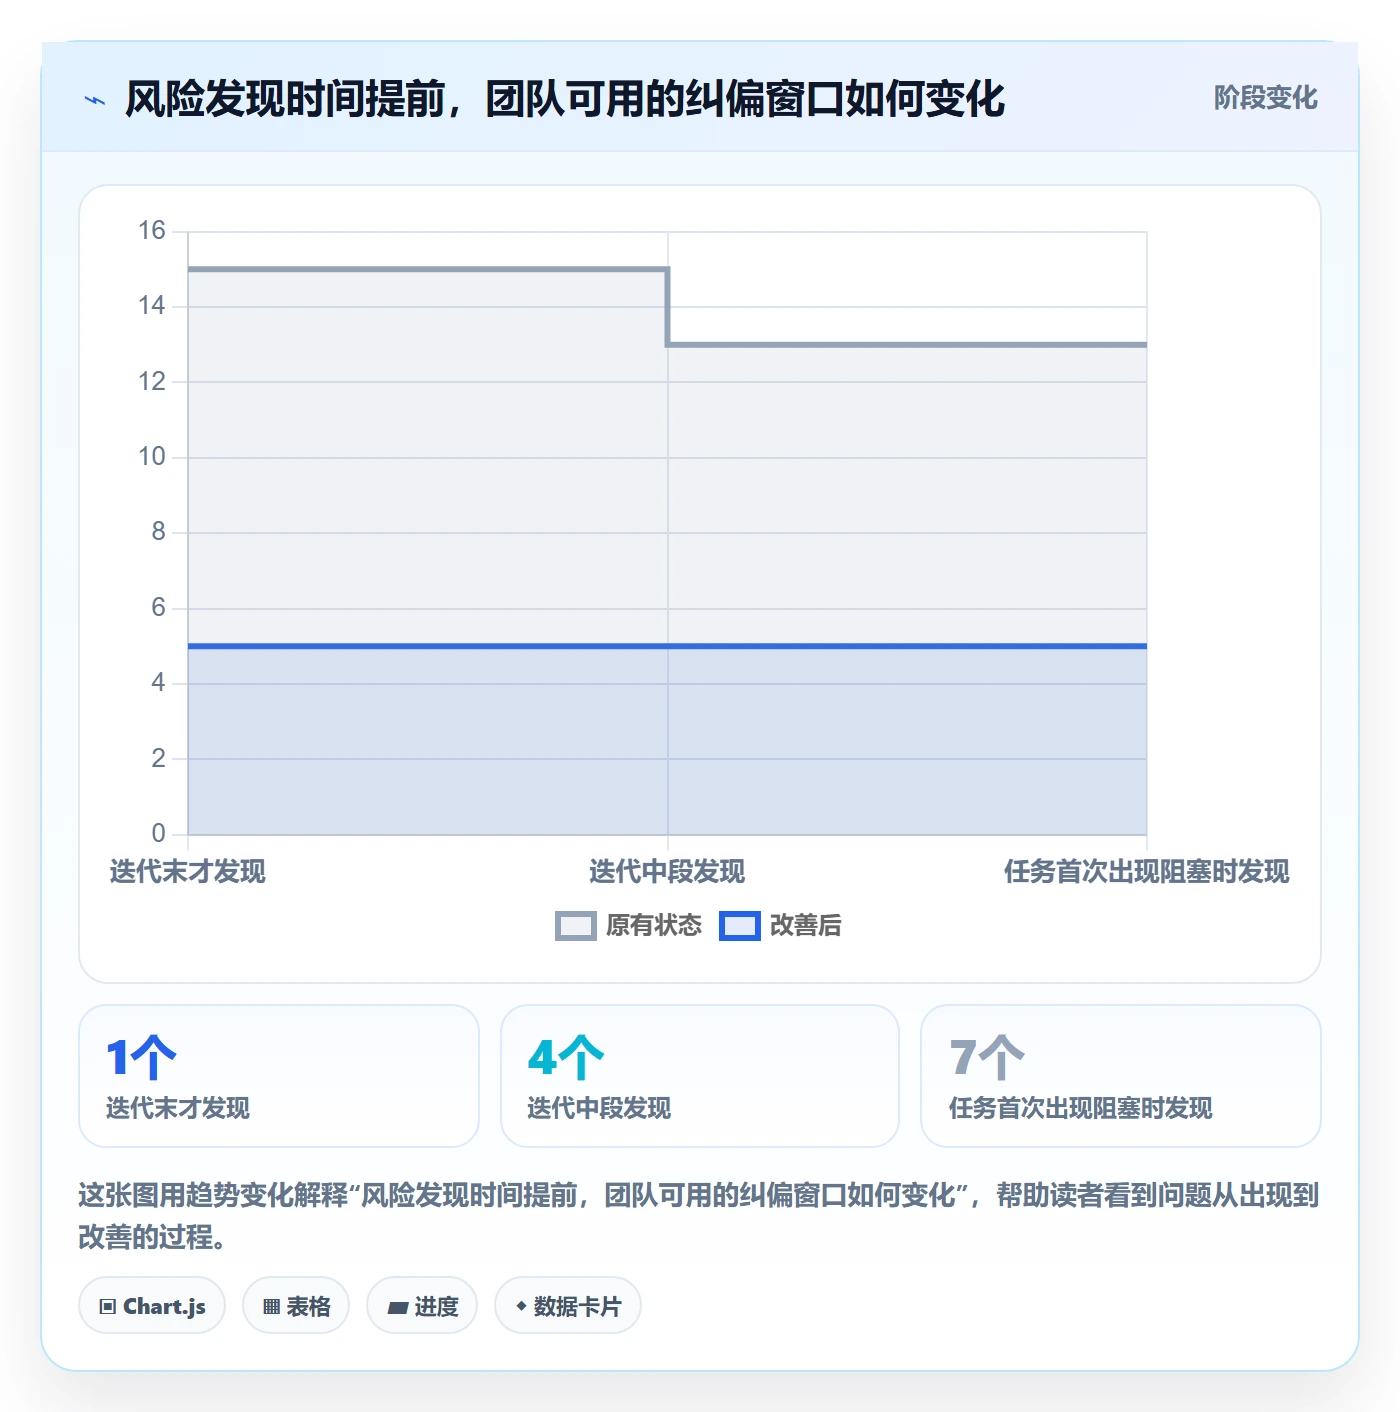Click the y-axis value 14
Viewport: 1400px width, 1412px height.
(152, 306)
